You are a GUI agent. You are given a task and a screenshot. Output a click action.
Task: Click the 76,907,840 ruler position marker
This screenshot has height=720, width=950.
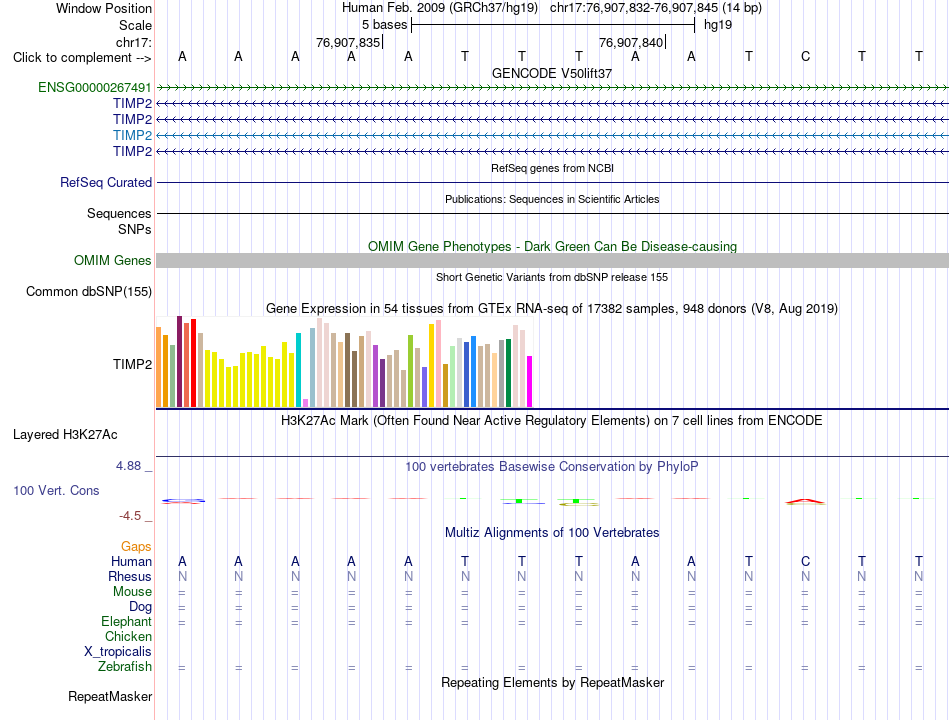tap(631, 42)
